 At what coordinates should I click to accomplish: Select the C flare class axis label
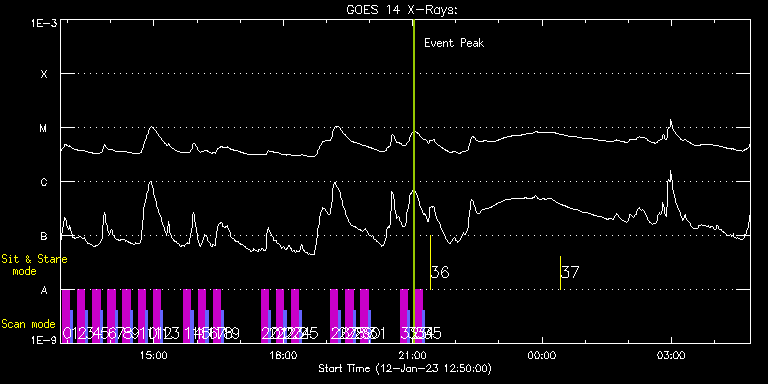click(x=44, y=183)
